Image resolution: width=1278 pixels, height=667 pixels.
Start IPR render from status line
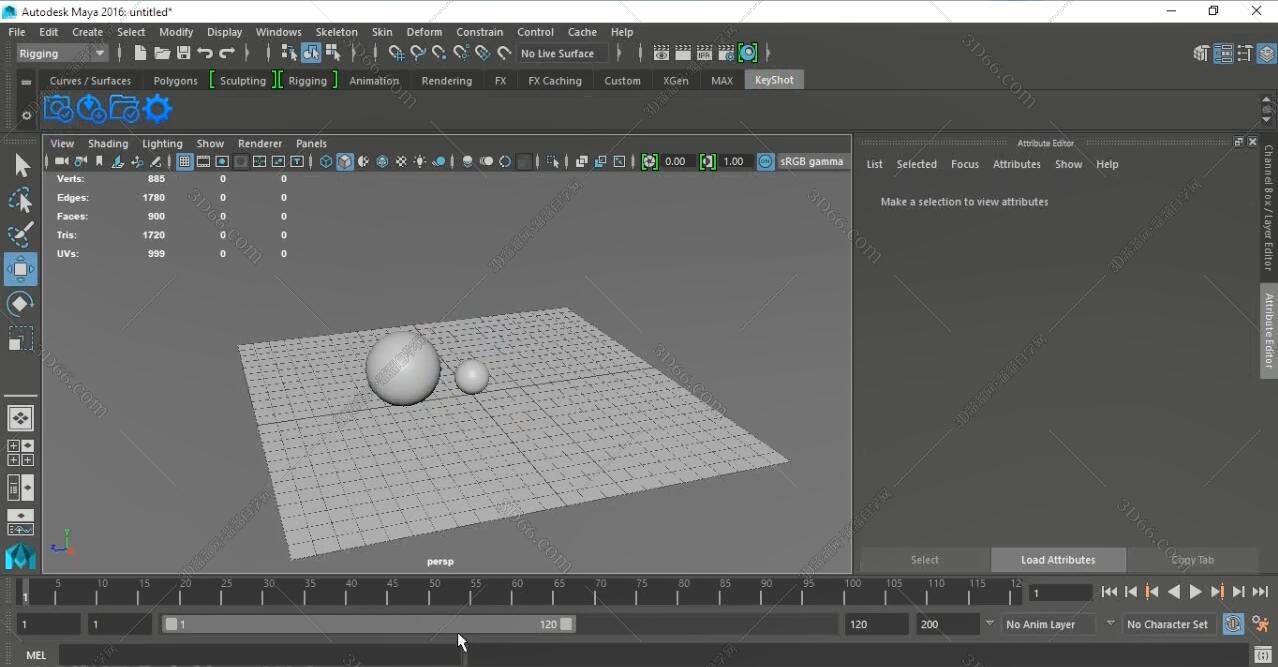pyautogui.click(x=705, y=53)
